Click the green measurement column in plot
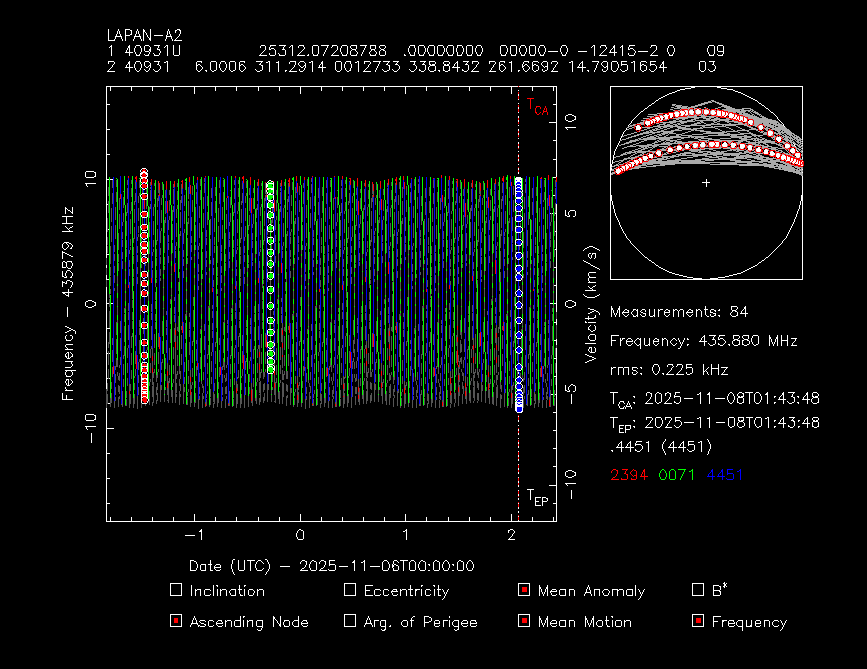The image size is (867, 669). (x=270, y=278)
